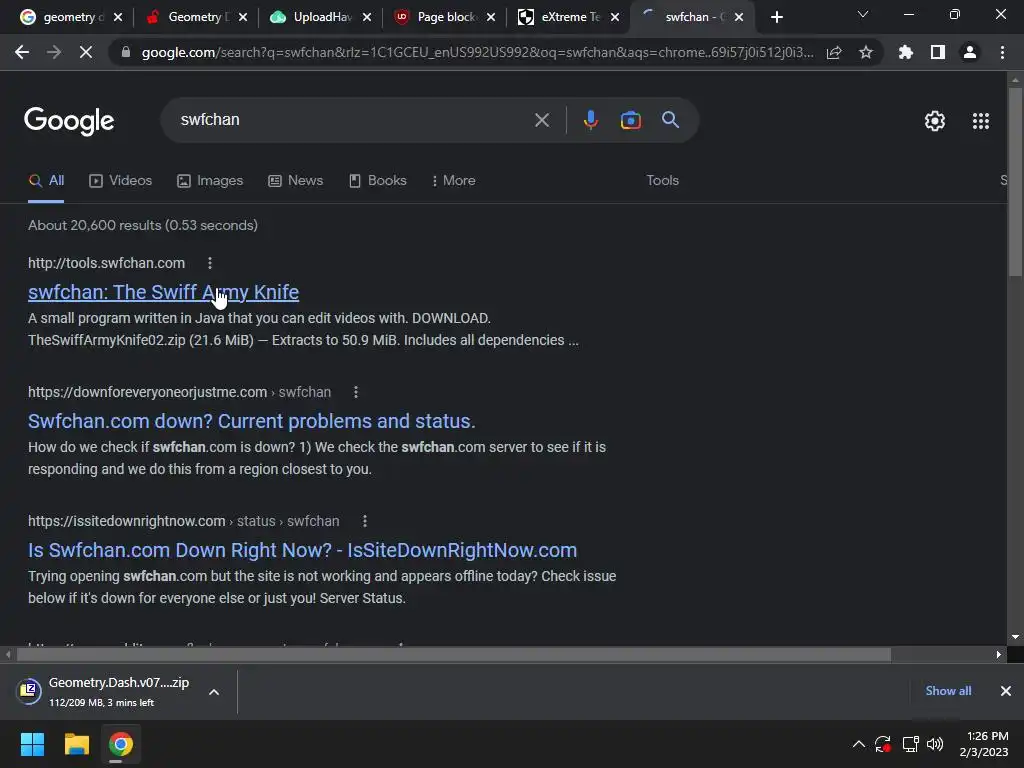Open search Tools button
The width and height of the screenshot is (1024, 768).
662,180
